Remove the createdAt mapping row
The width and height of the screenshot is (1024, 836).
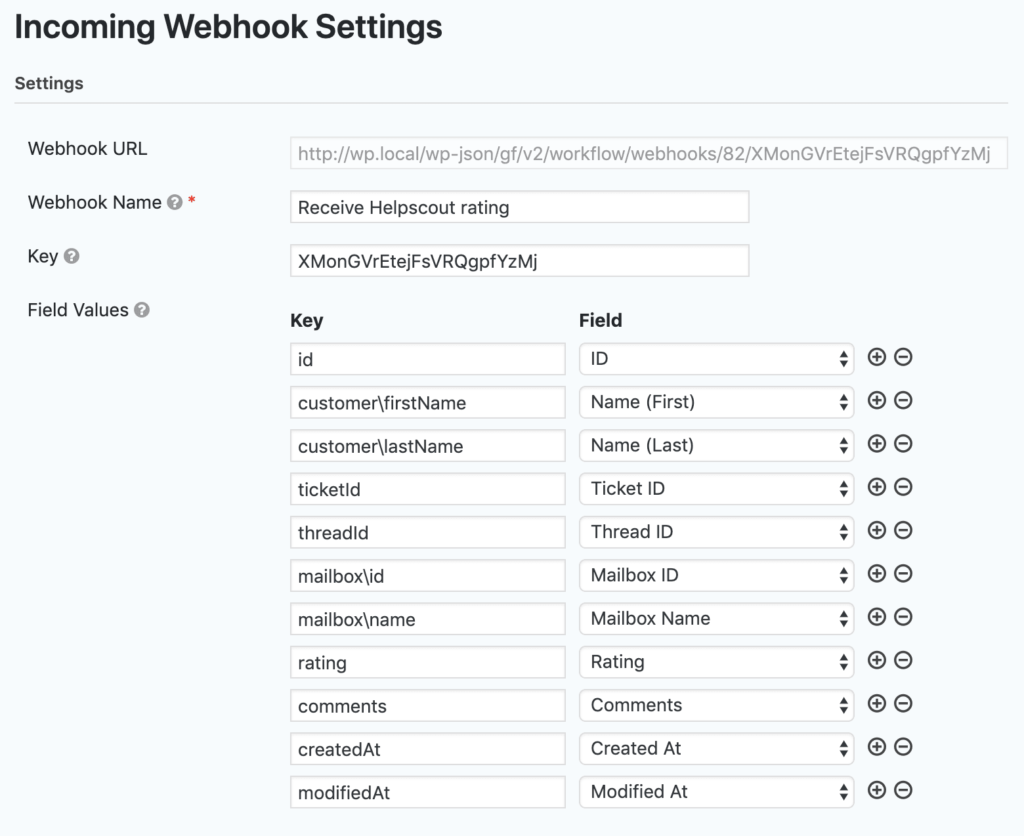pyautogui.click(x=903, y=747)
